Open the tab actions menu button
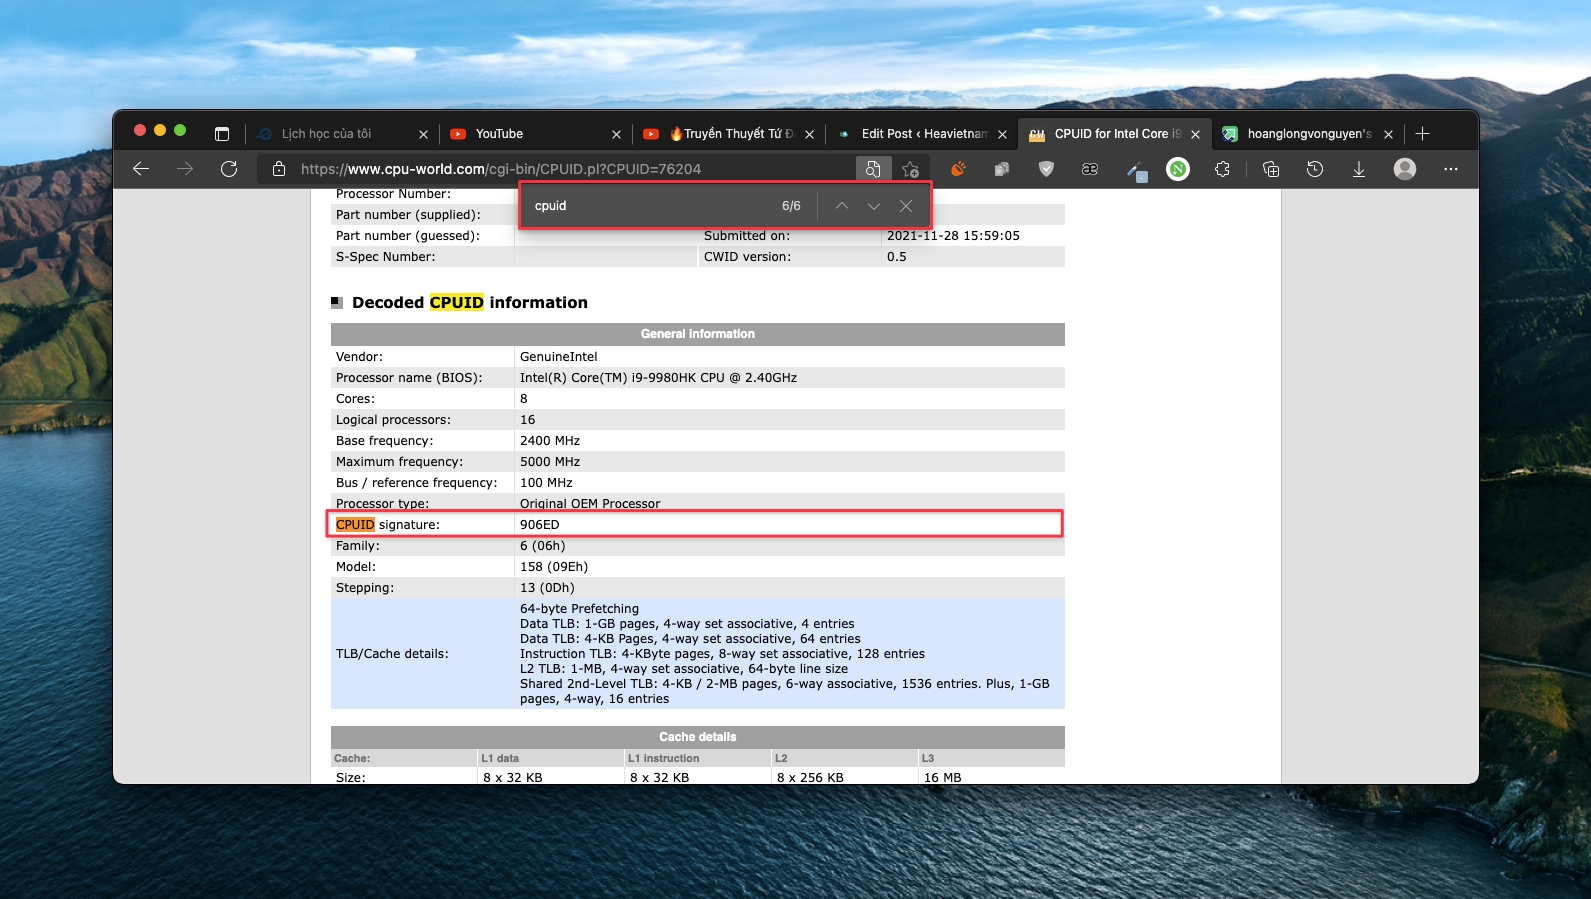The image size is (1591, 899). pyautogui.click(x=222, y=134)
